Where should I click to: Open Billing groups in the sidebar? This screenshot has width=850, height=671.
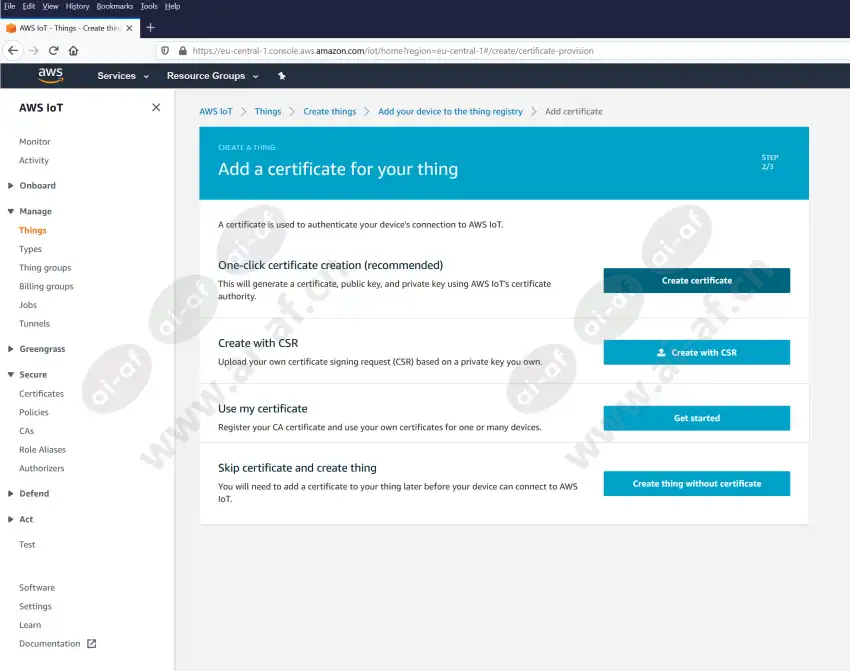46,286
